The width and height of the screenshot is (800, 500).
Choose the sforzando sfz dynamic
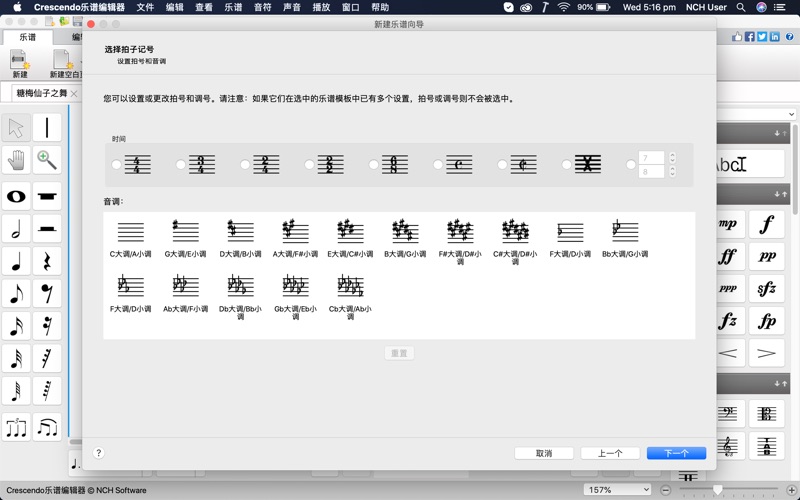[x=767, y=289]
